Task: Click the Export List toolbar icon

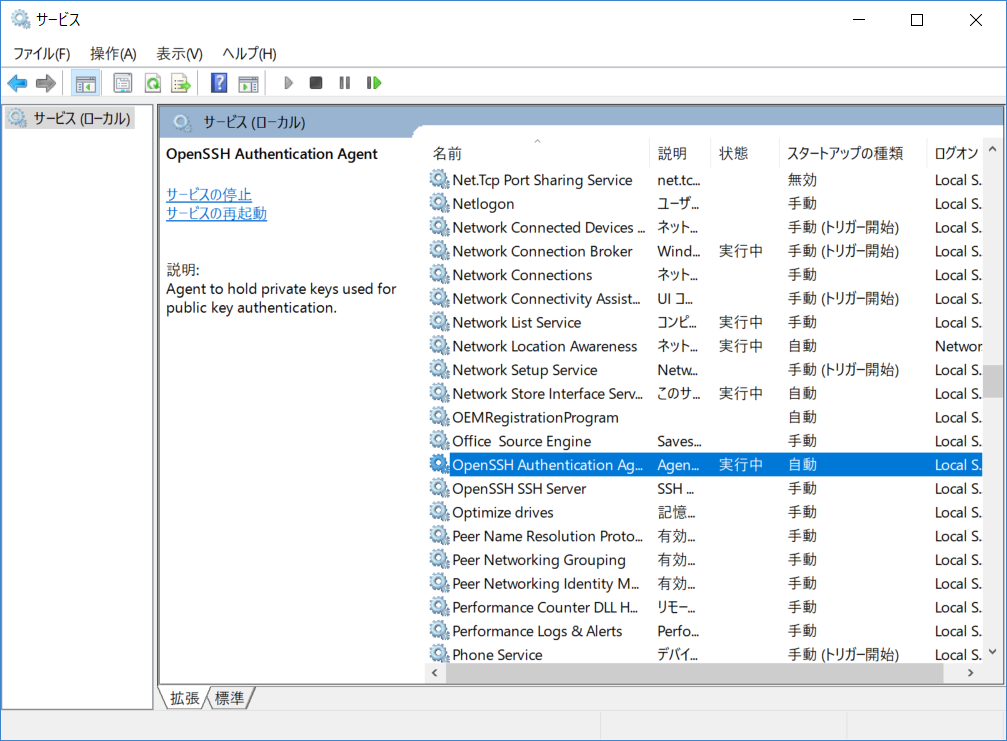Action: [181, 83]
